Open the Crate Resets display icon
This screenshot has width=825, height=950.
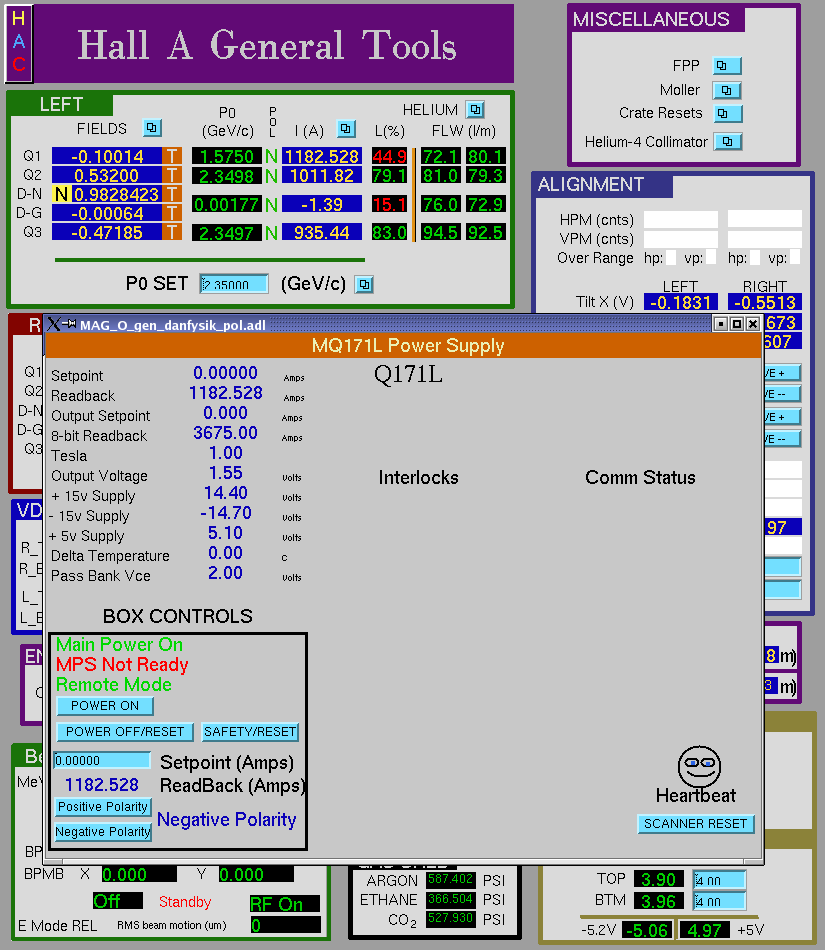[727, 113]
